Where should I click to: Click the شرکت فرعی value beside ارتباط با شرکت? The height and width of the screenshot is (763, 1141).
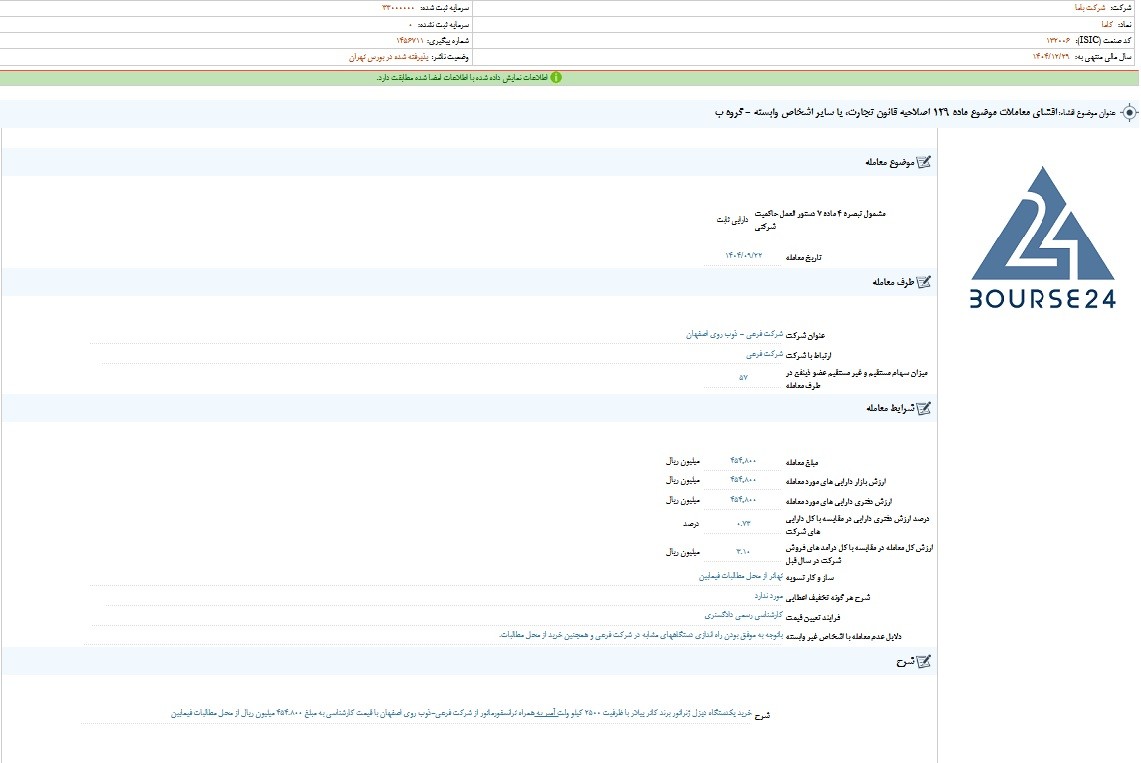(x=765, y=354)
